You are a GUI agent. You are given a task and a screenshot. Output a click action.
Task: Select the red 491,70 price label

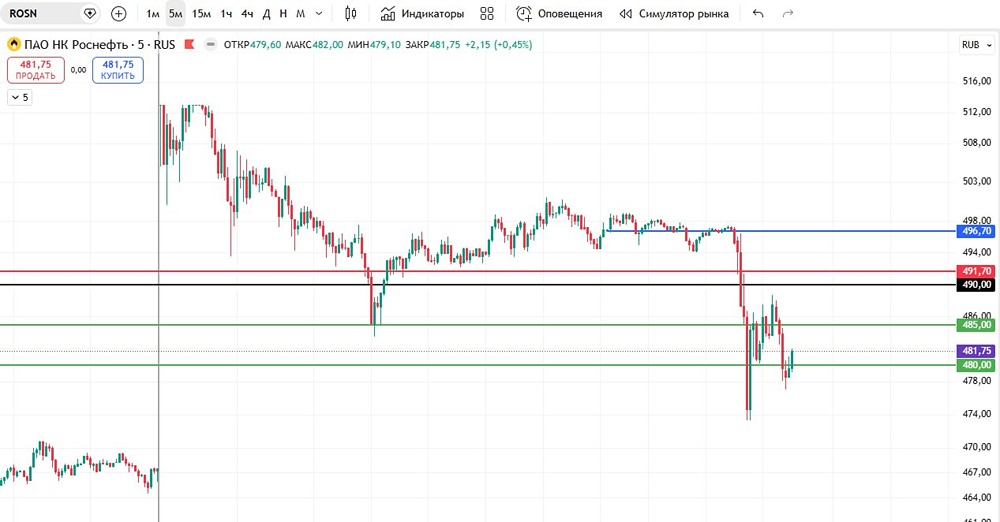(x=976, y=271)
